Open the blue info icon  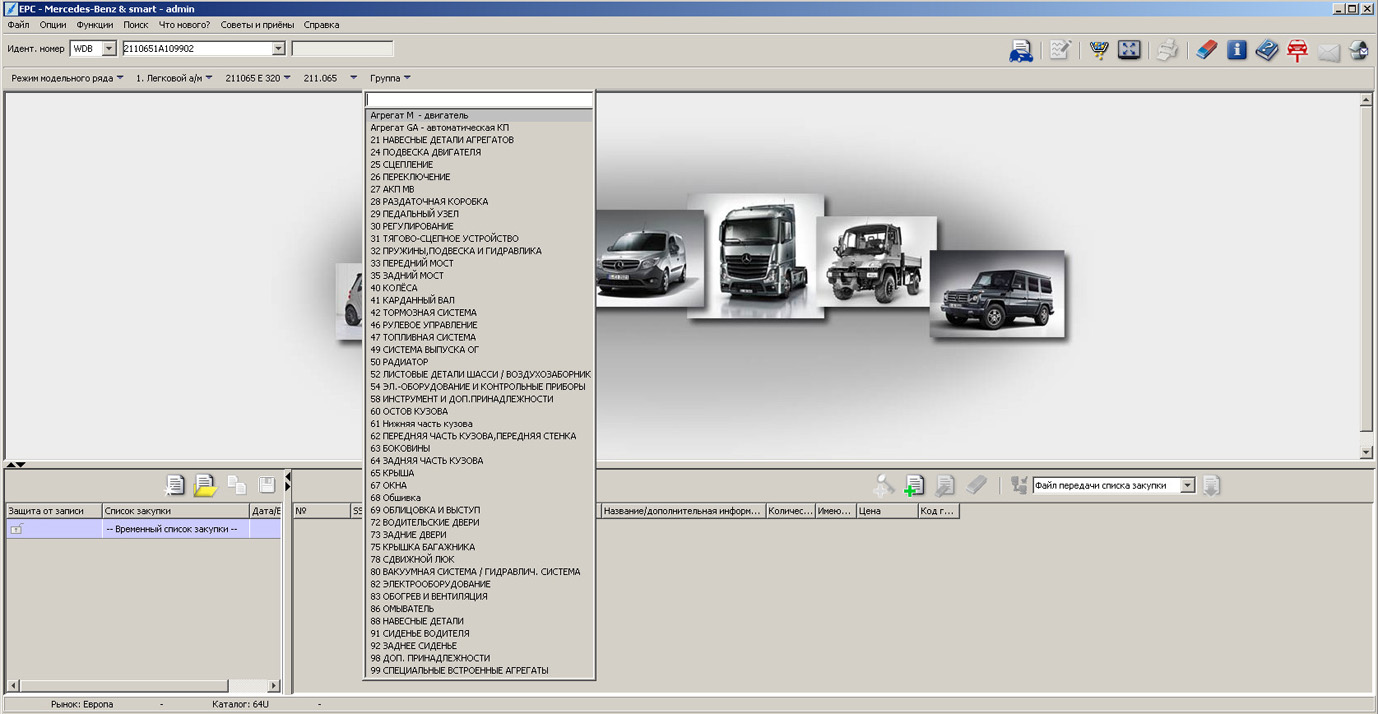(x=1237, y=50)
